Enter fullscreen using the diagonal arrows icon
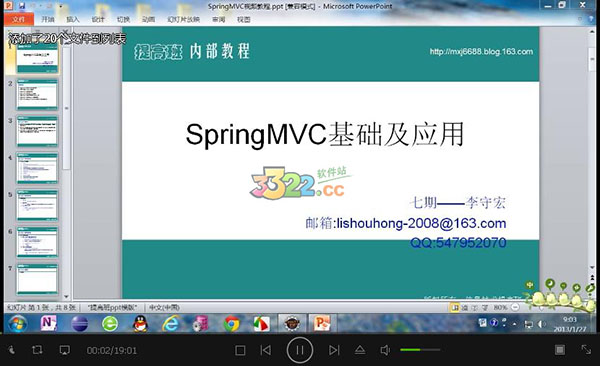This screenshot has width=600, height=366. [586, 349]
